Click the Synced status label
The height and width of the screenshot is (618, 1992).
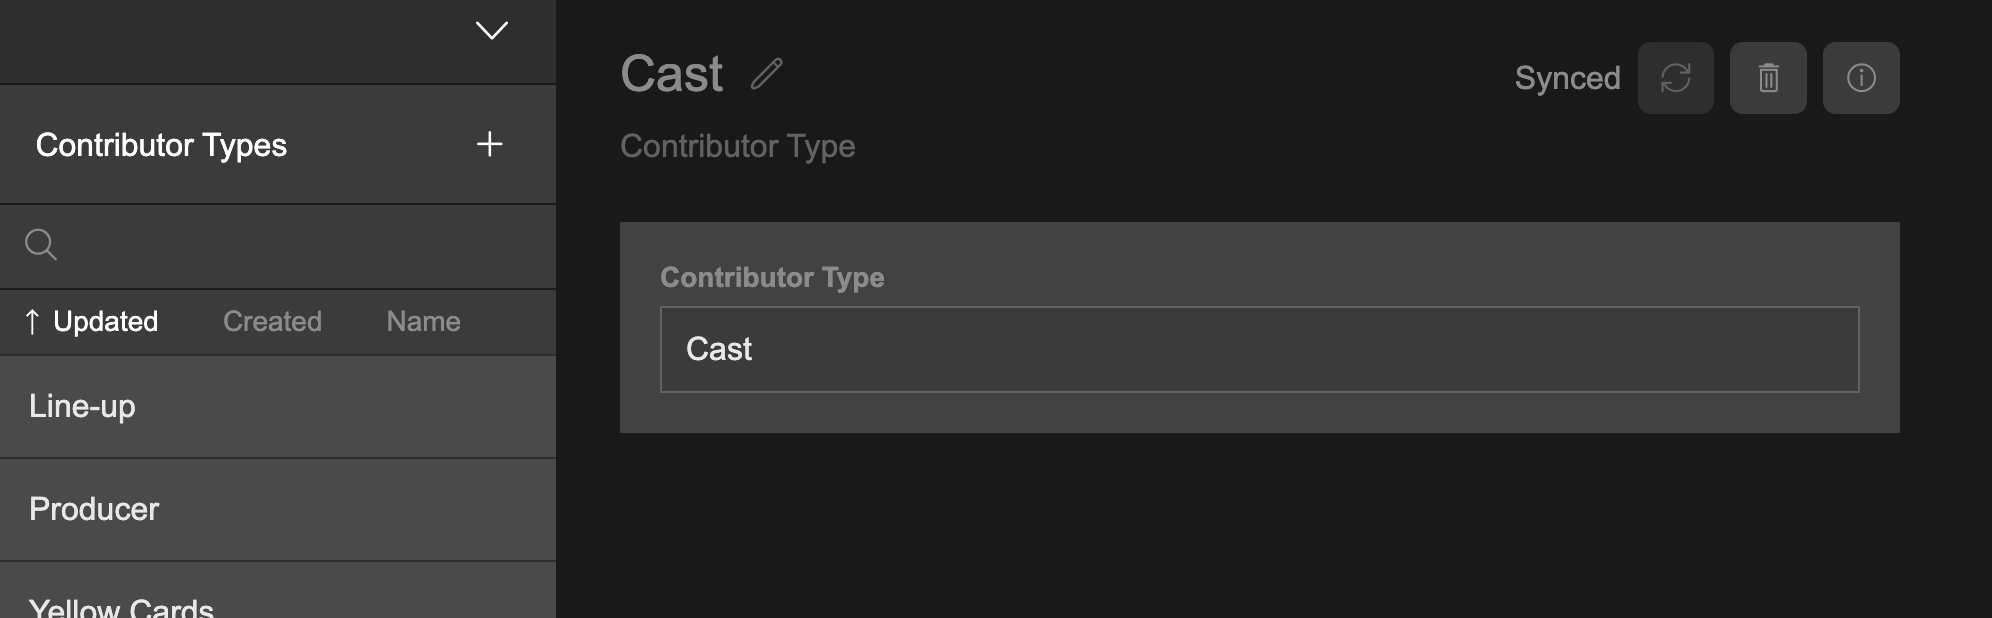(x=1567, y=78)
